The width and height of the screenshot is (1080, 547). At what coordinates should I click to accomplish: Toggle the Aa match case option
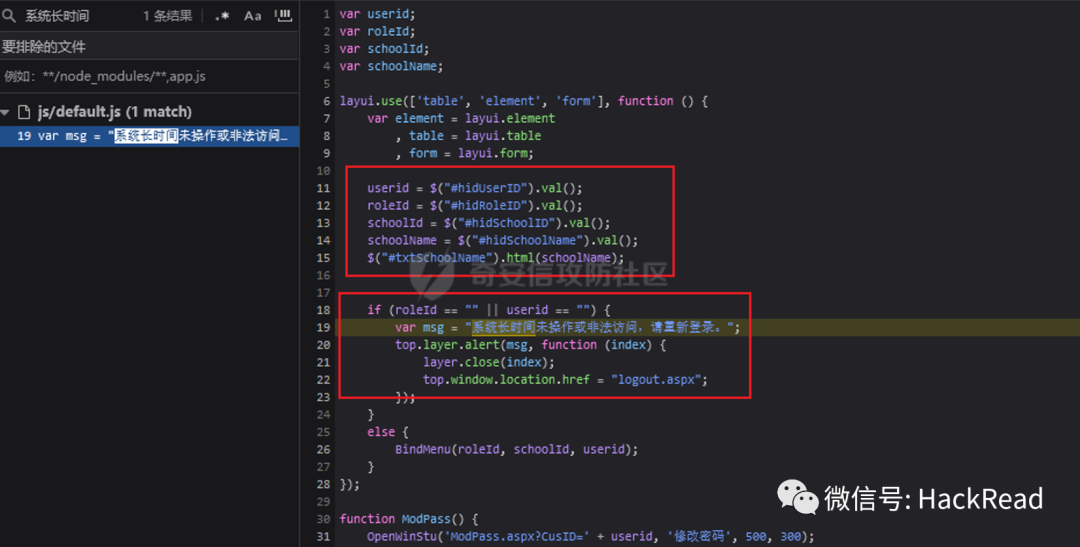point(253,15)
